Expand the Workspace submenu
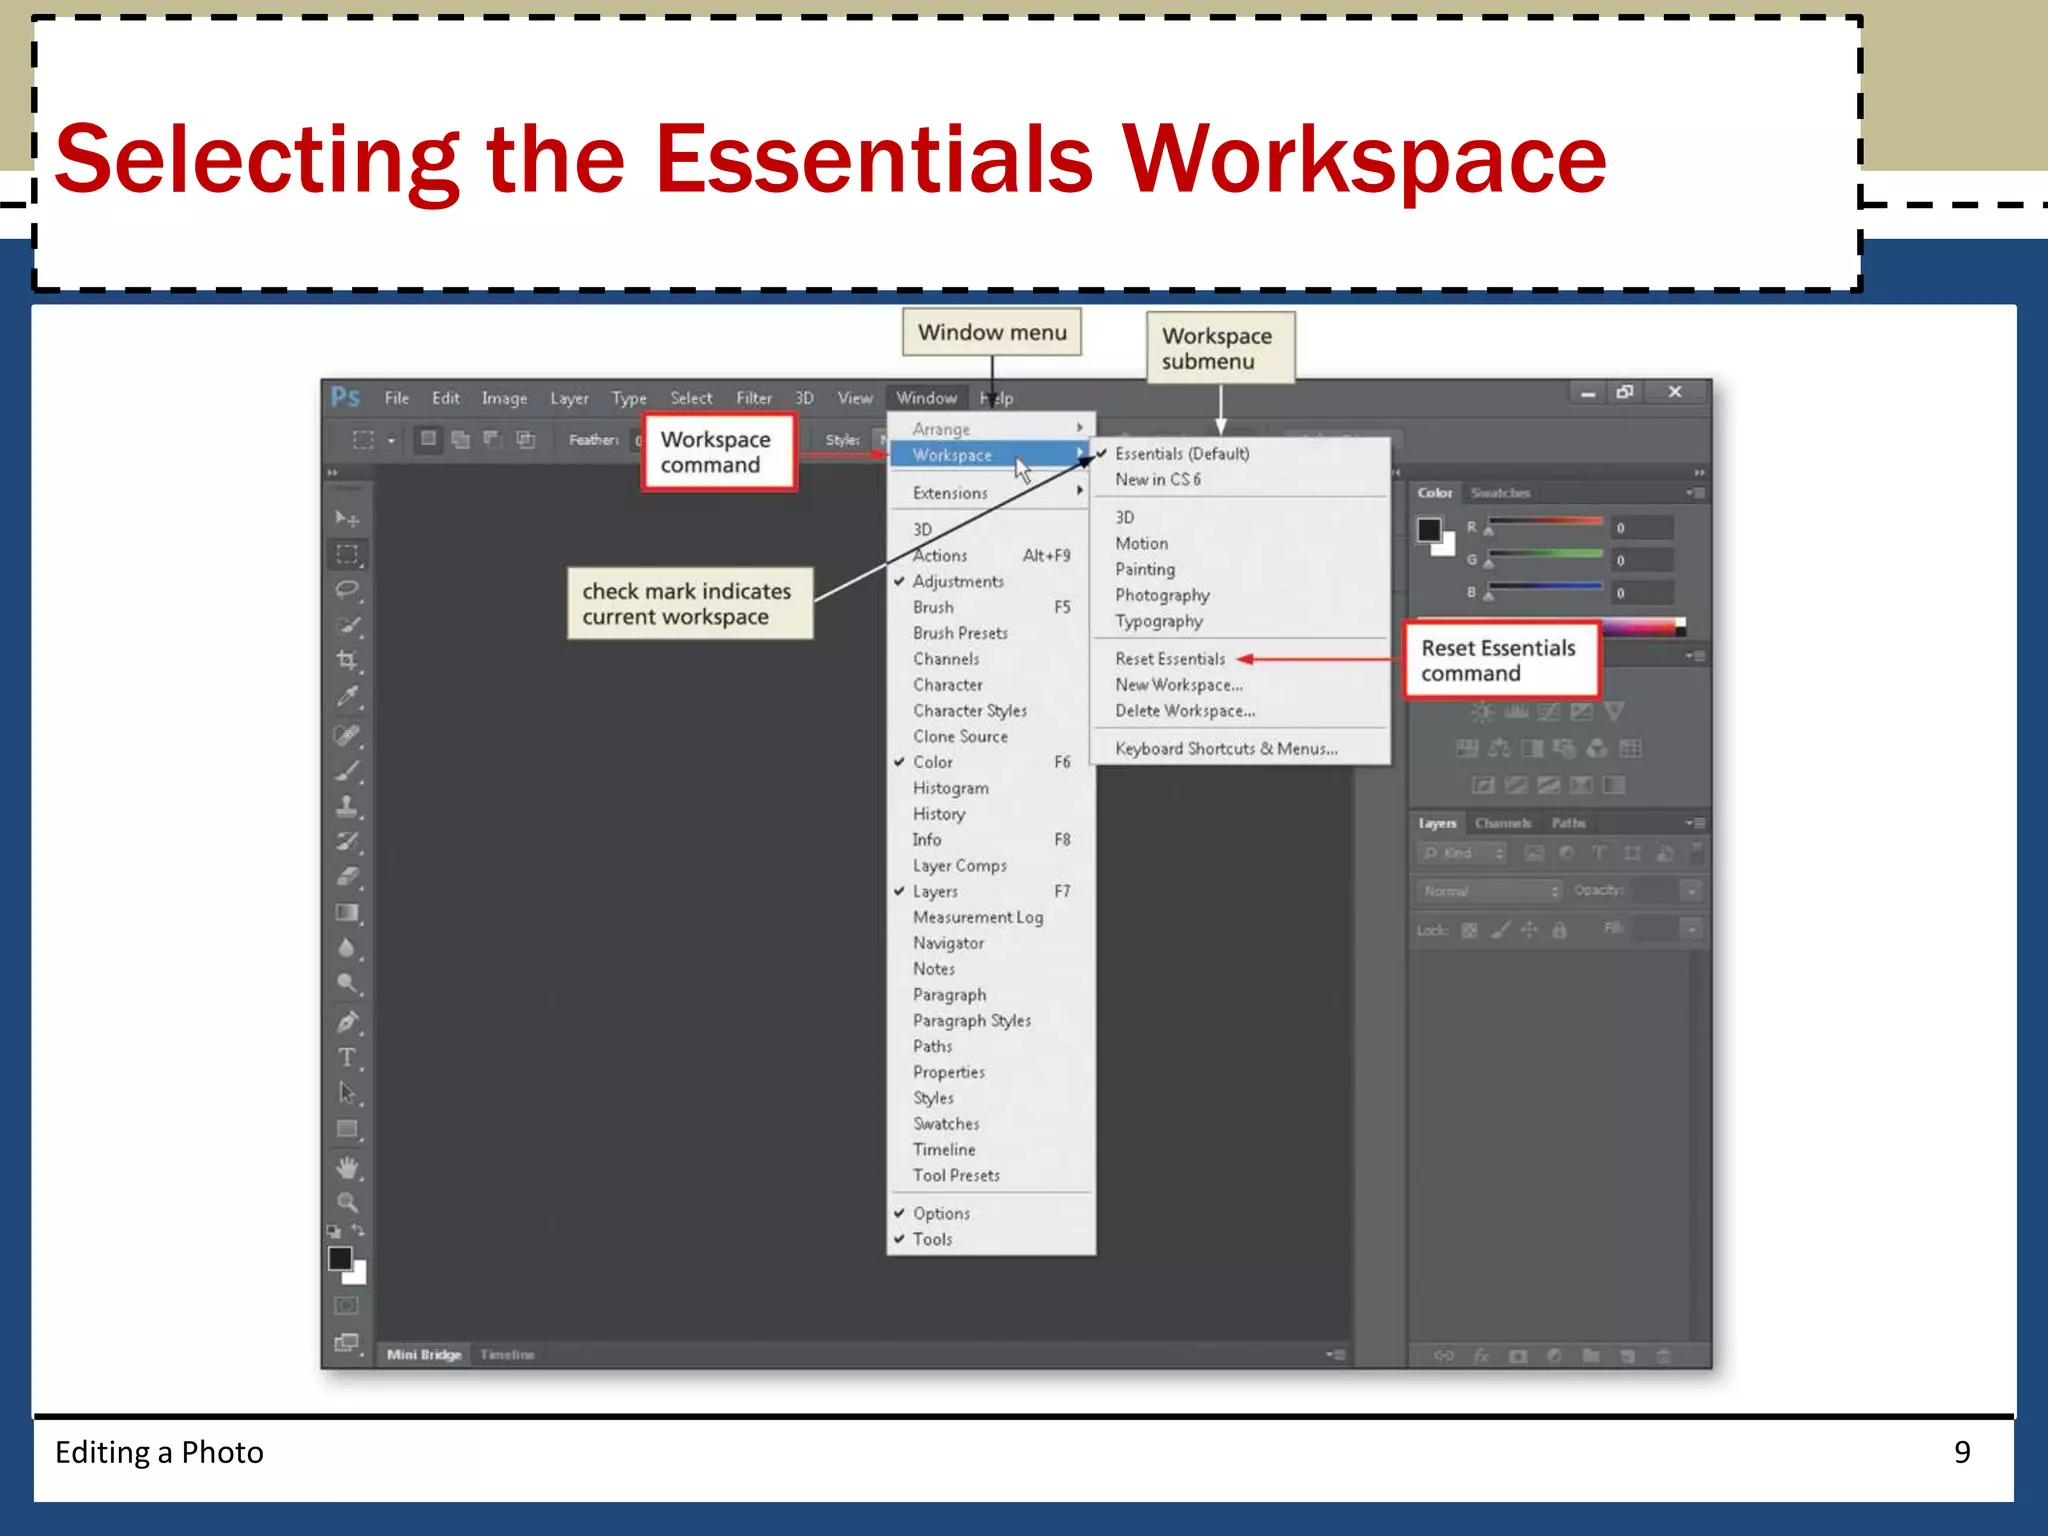This screenshot has width=2048, height=1536. tap(991, 455)
